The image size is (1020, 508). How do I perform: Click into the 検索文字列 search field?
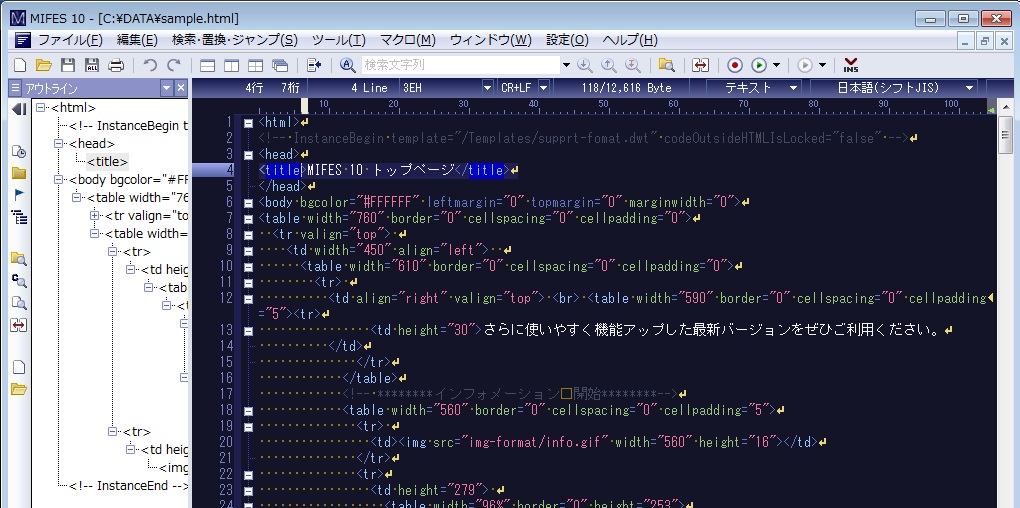[459, 65]
